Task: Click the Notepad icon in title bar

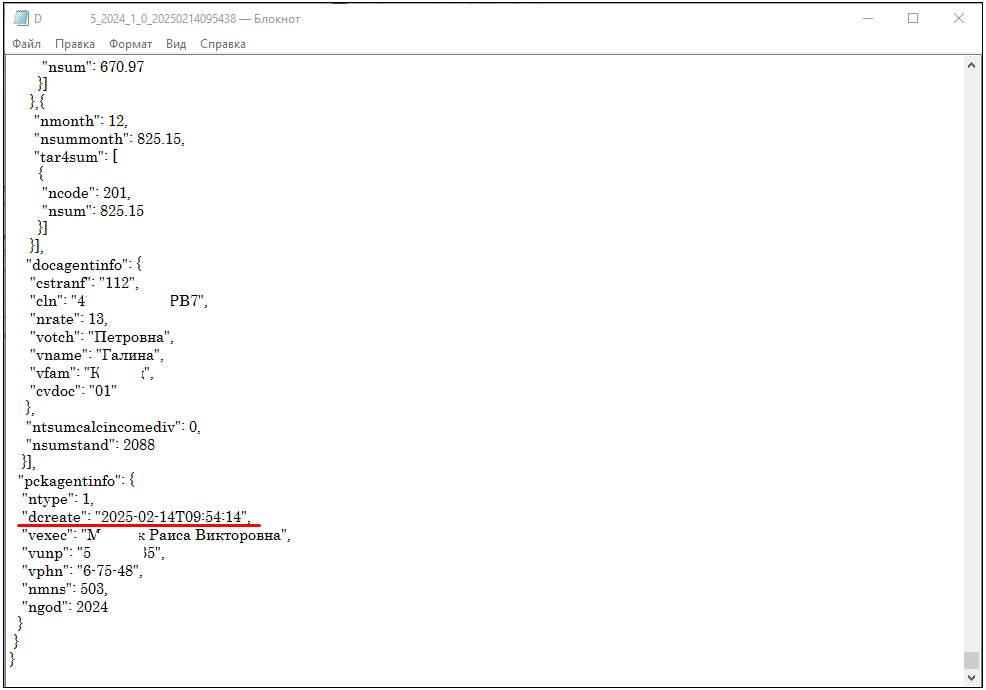Action: pos(20,19)
